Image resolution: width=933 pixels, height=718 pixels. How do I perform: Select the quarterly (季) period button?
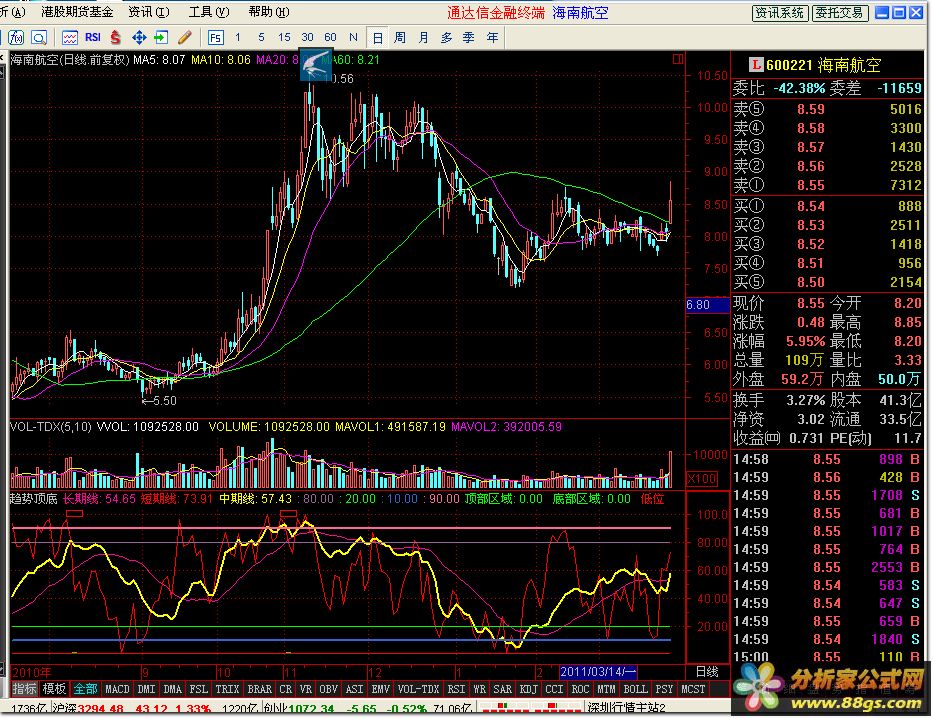tap(469, 37)
